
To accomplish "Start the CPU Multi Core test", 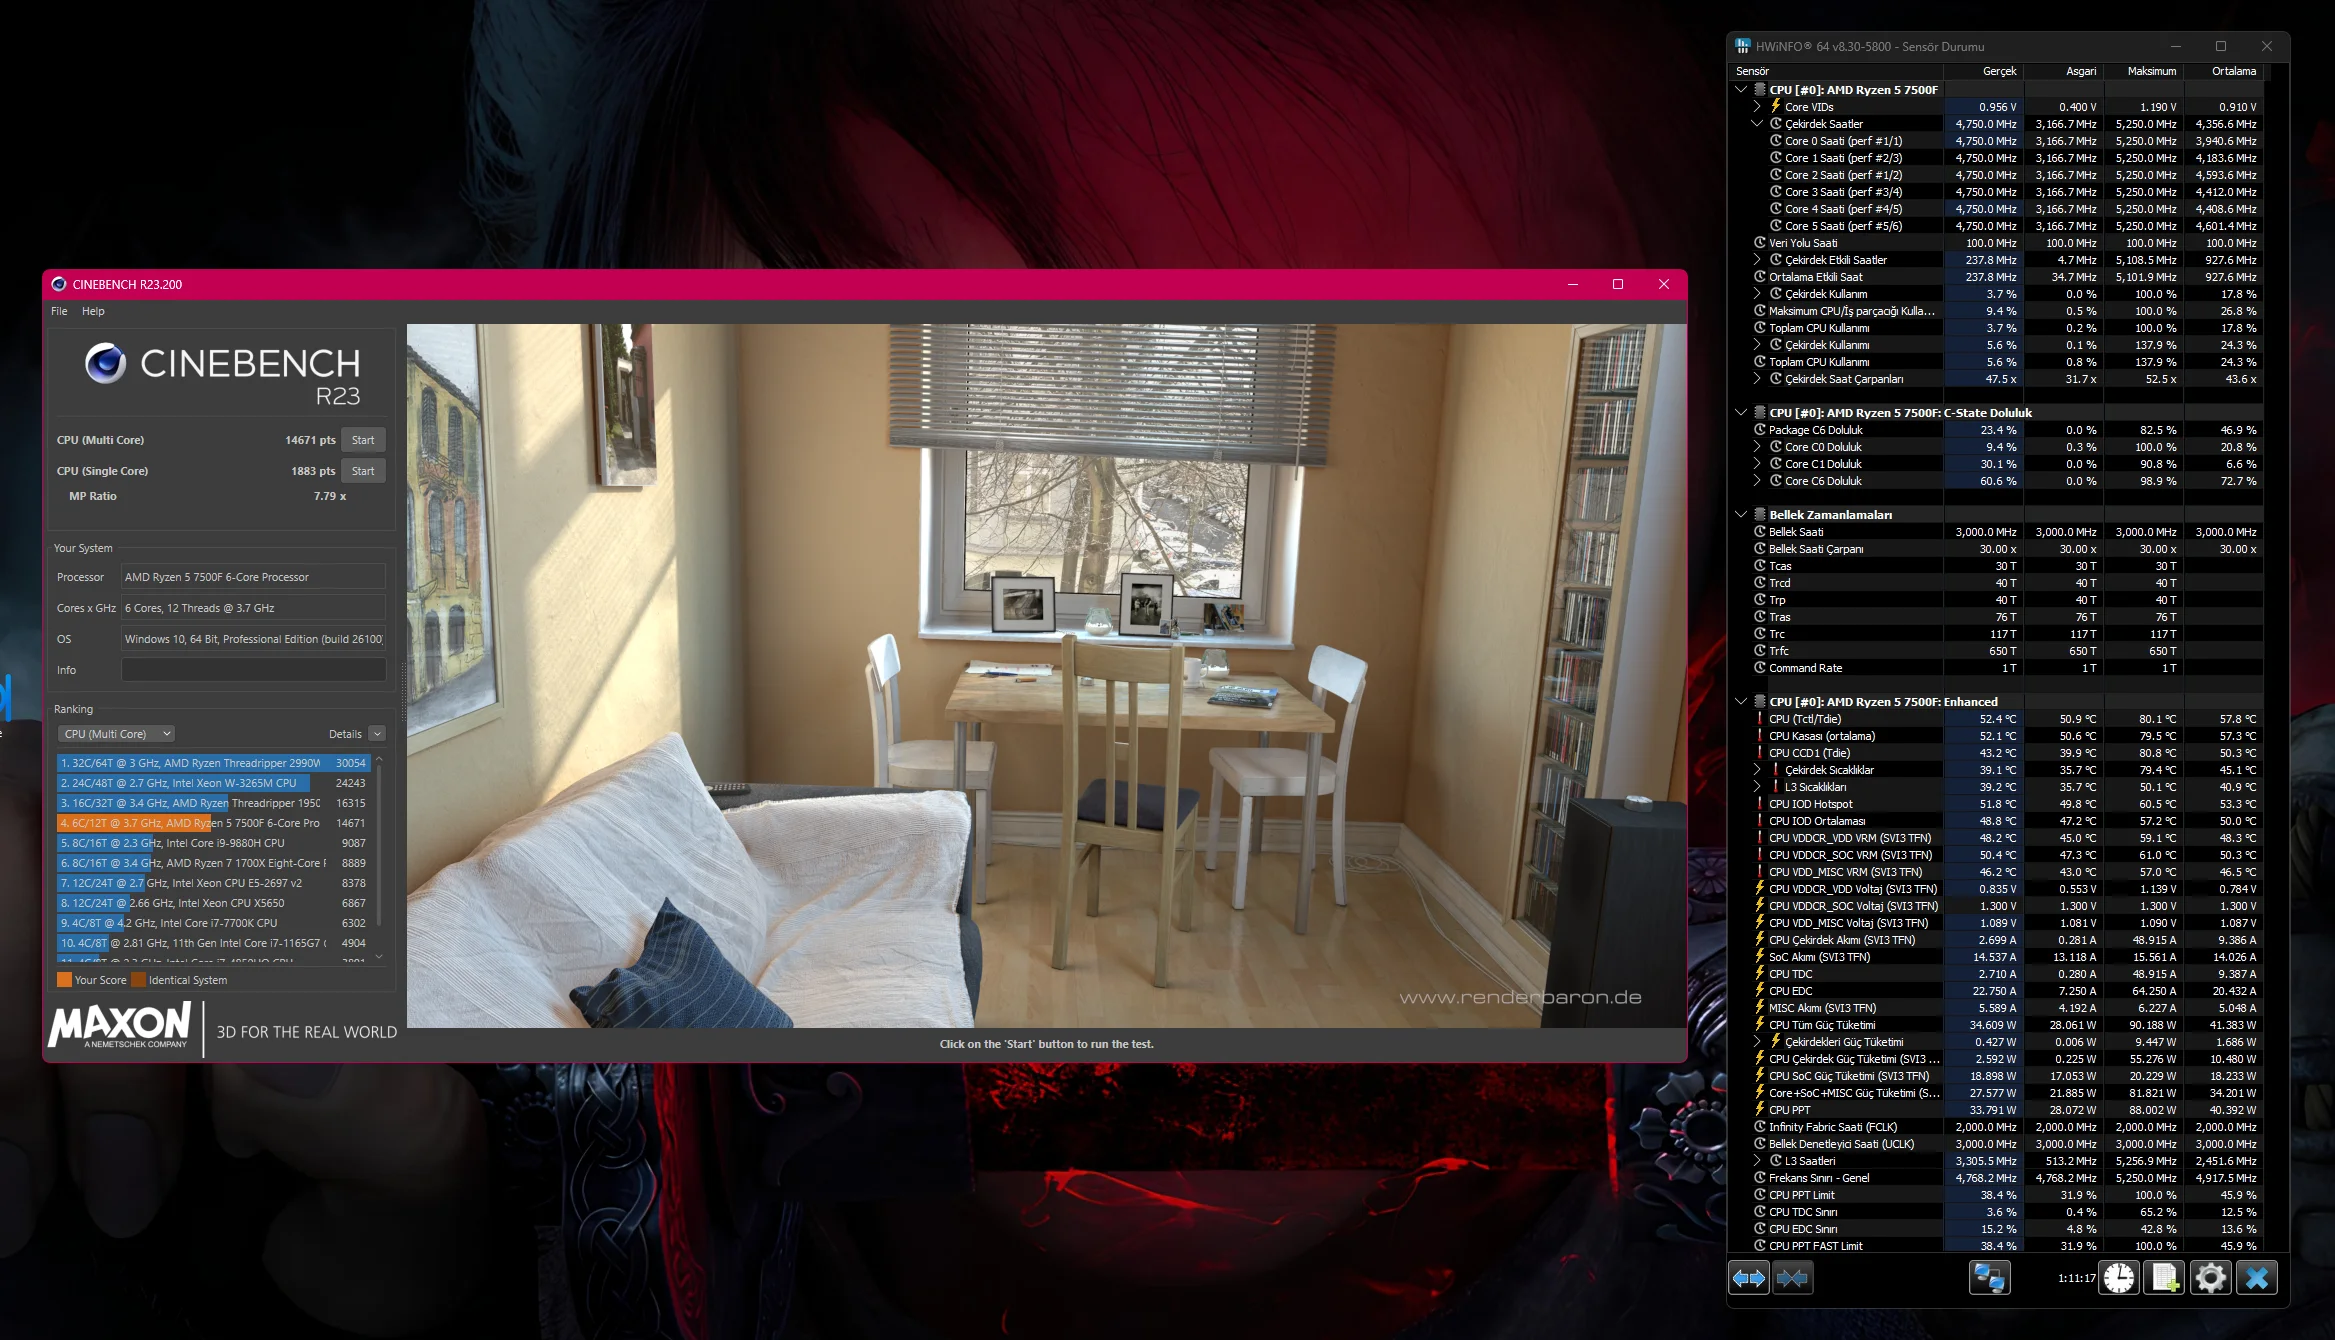I will click(363, 440).
